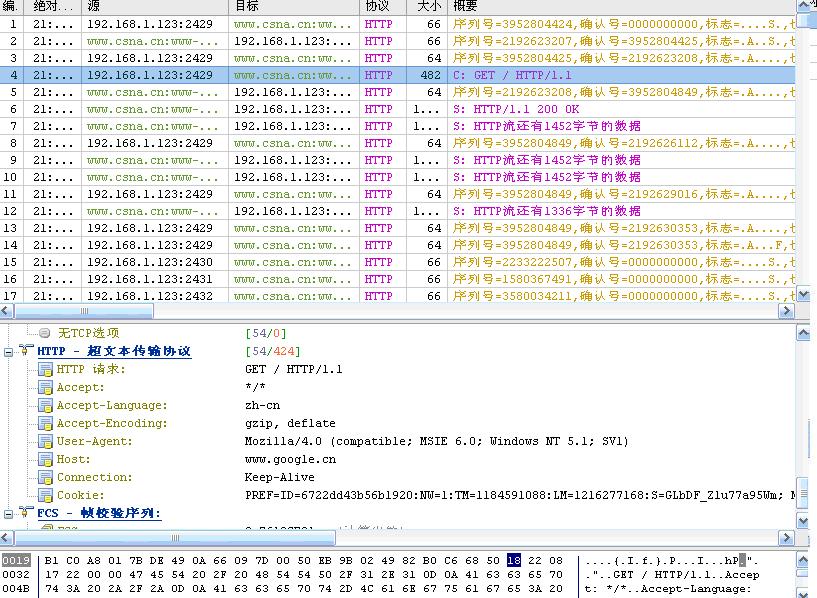
Task: Select the Accept-Language field icon
Action: tap(45, 405)
